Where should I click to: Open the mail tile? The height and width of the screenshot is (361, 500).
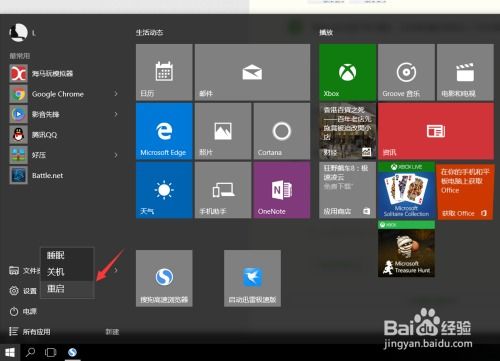pyautogui.click(x=252, y=72)
